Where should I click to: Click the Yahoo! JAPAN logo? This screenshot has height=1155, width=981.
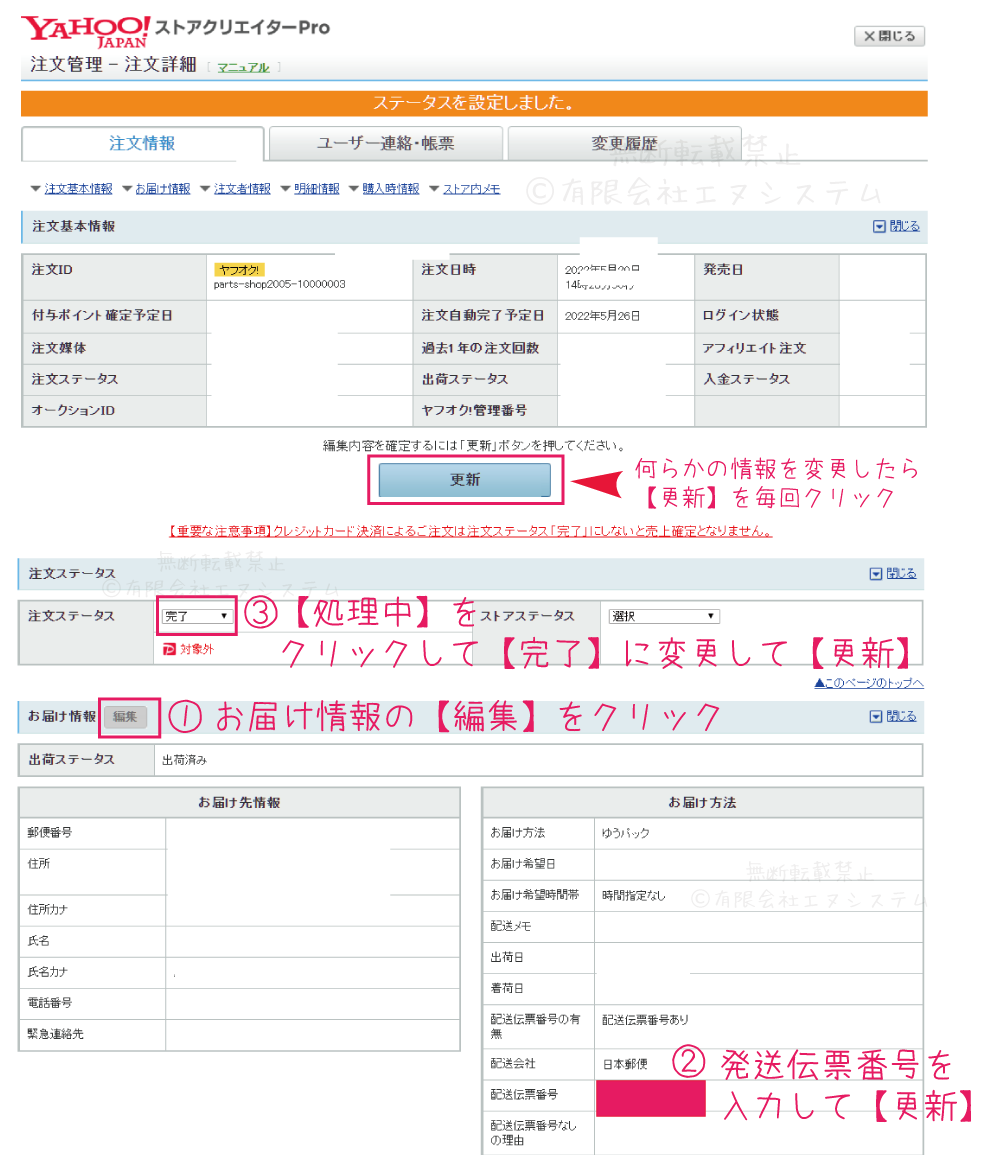(x=85, y=32)
